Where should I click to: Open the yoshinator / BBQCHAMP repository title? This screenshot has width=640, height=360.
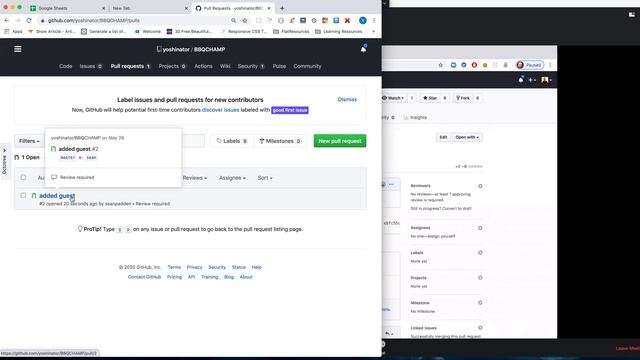pos(191,49)
